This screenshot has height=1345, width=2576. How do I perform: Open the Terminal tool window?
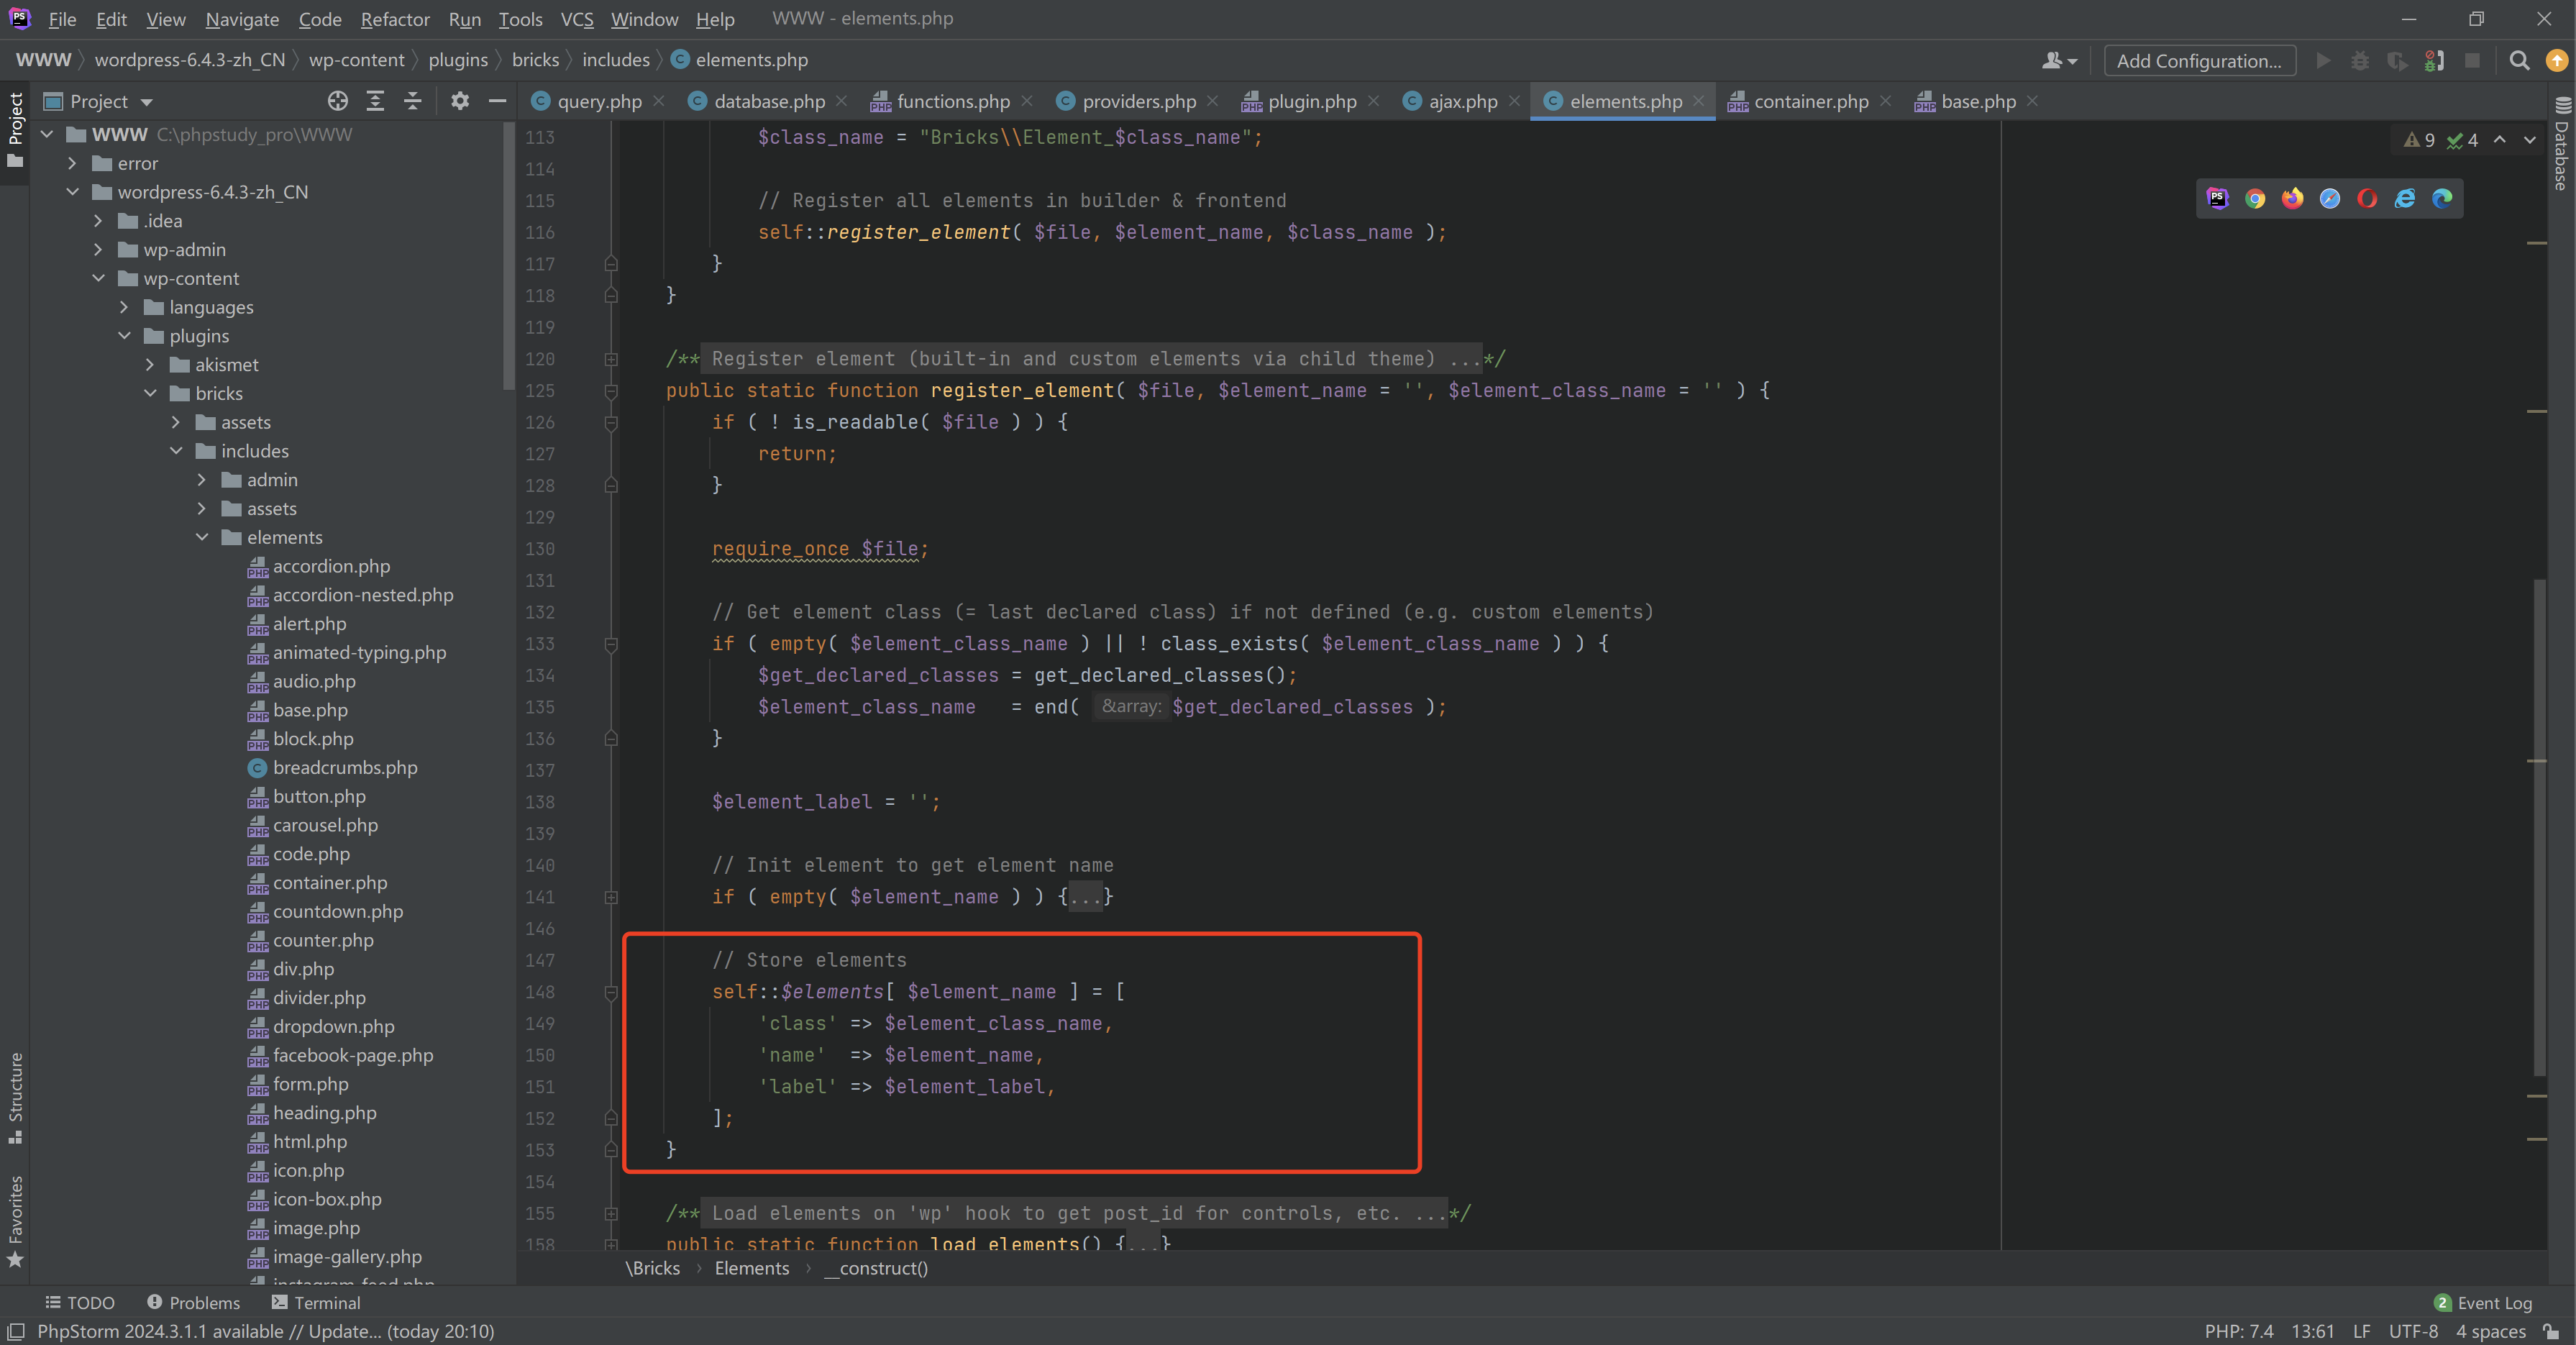pyautogui.click(x=316, y=1302)
